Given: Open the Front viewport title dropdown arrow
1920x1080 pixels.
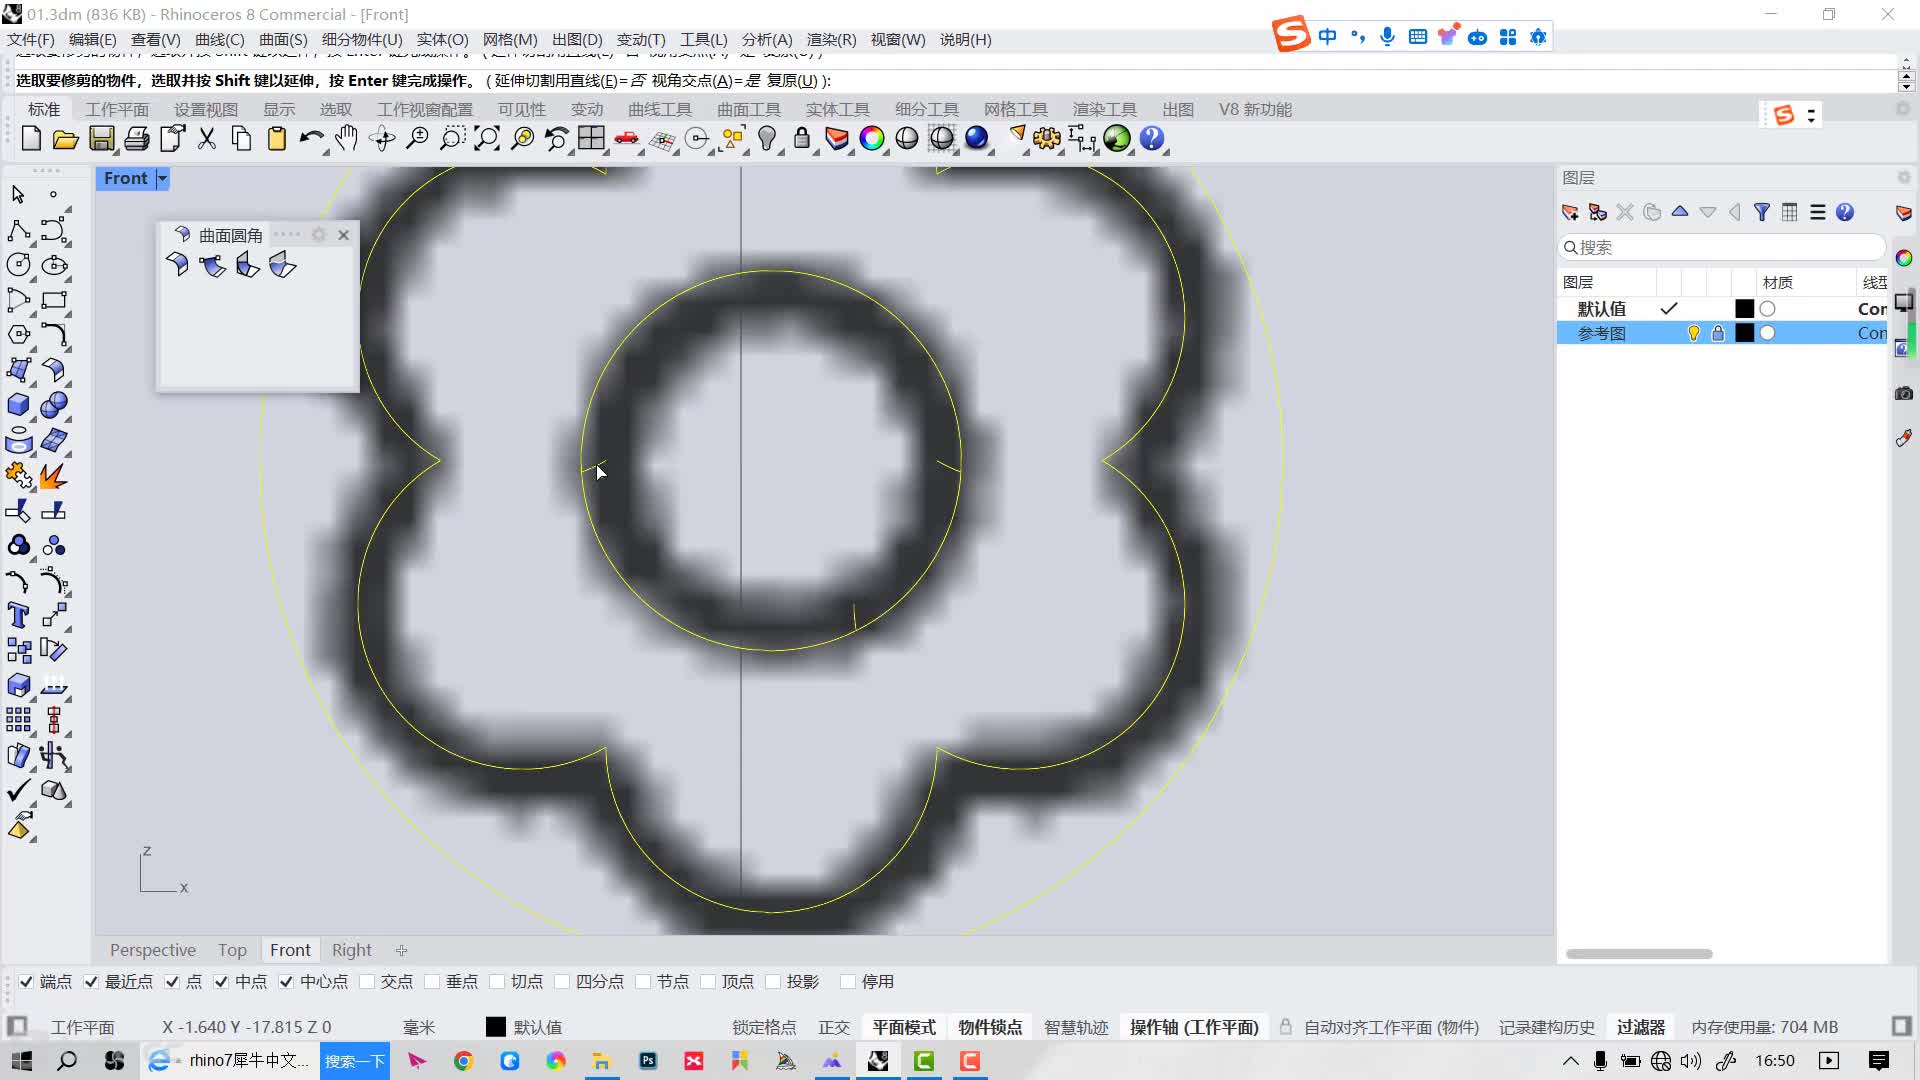Looking at the screenshot, I should pos(162,178).
